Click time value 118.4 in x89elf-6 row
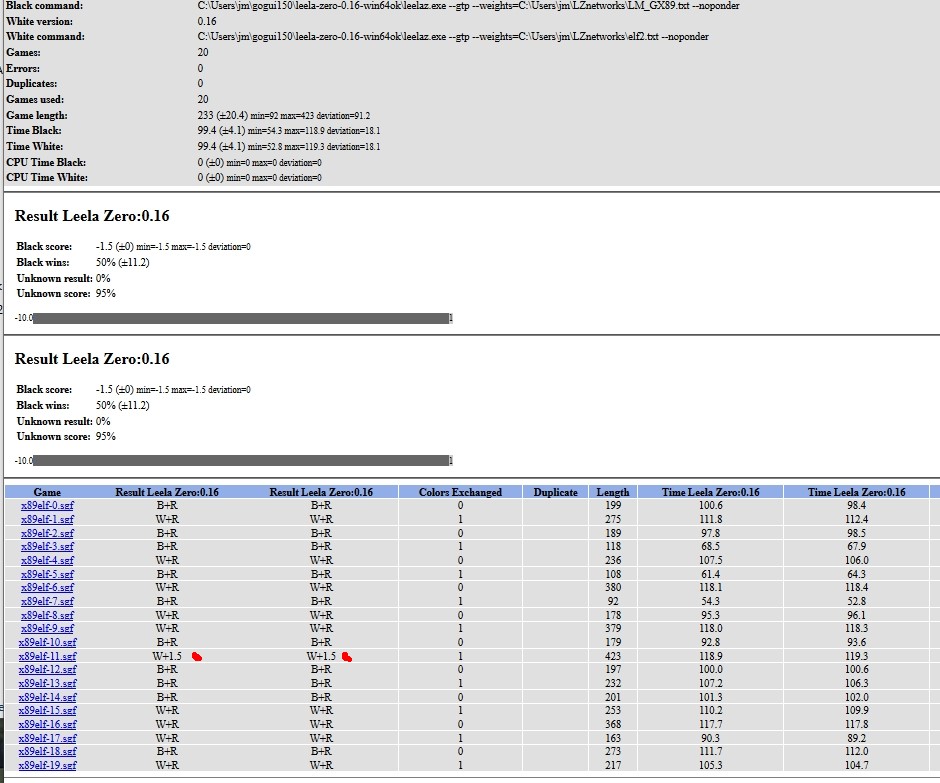The width and height of the screenshot is (940, 783). pyautogui.click(x=856, y=588)
